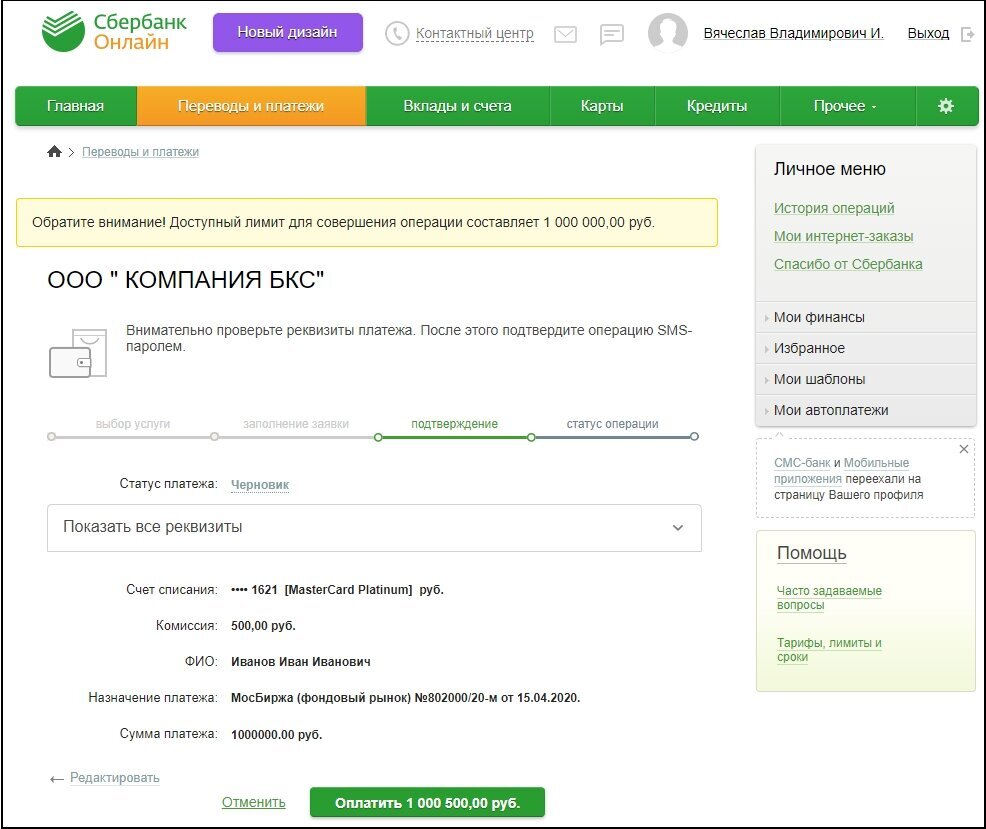The height and width of the screenshot is (829, 986).
Task: Click the Sberbank Online logo
Action: pyautogui.click(x=114, y=31)
